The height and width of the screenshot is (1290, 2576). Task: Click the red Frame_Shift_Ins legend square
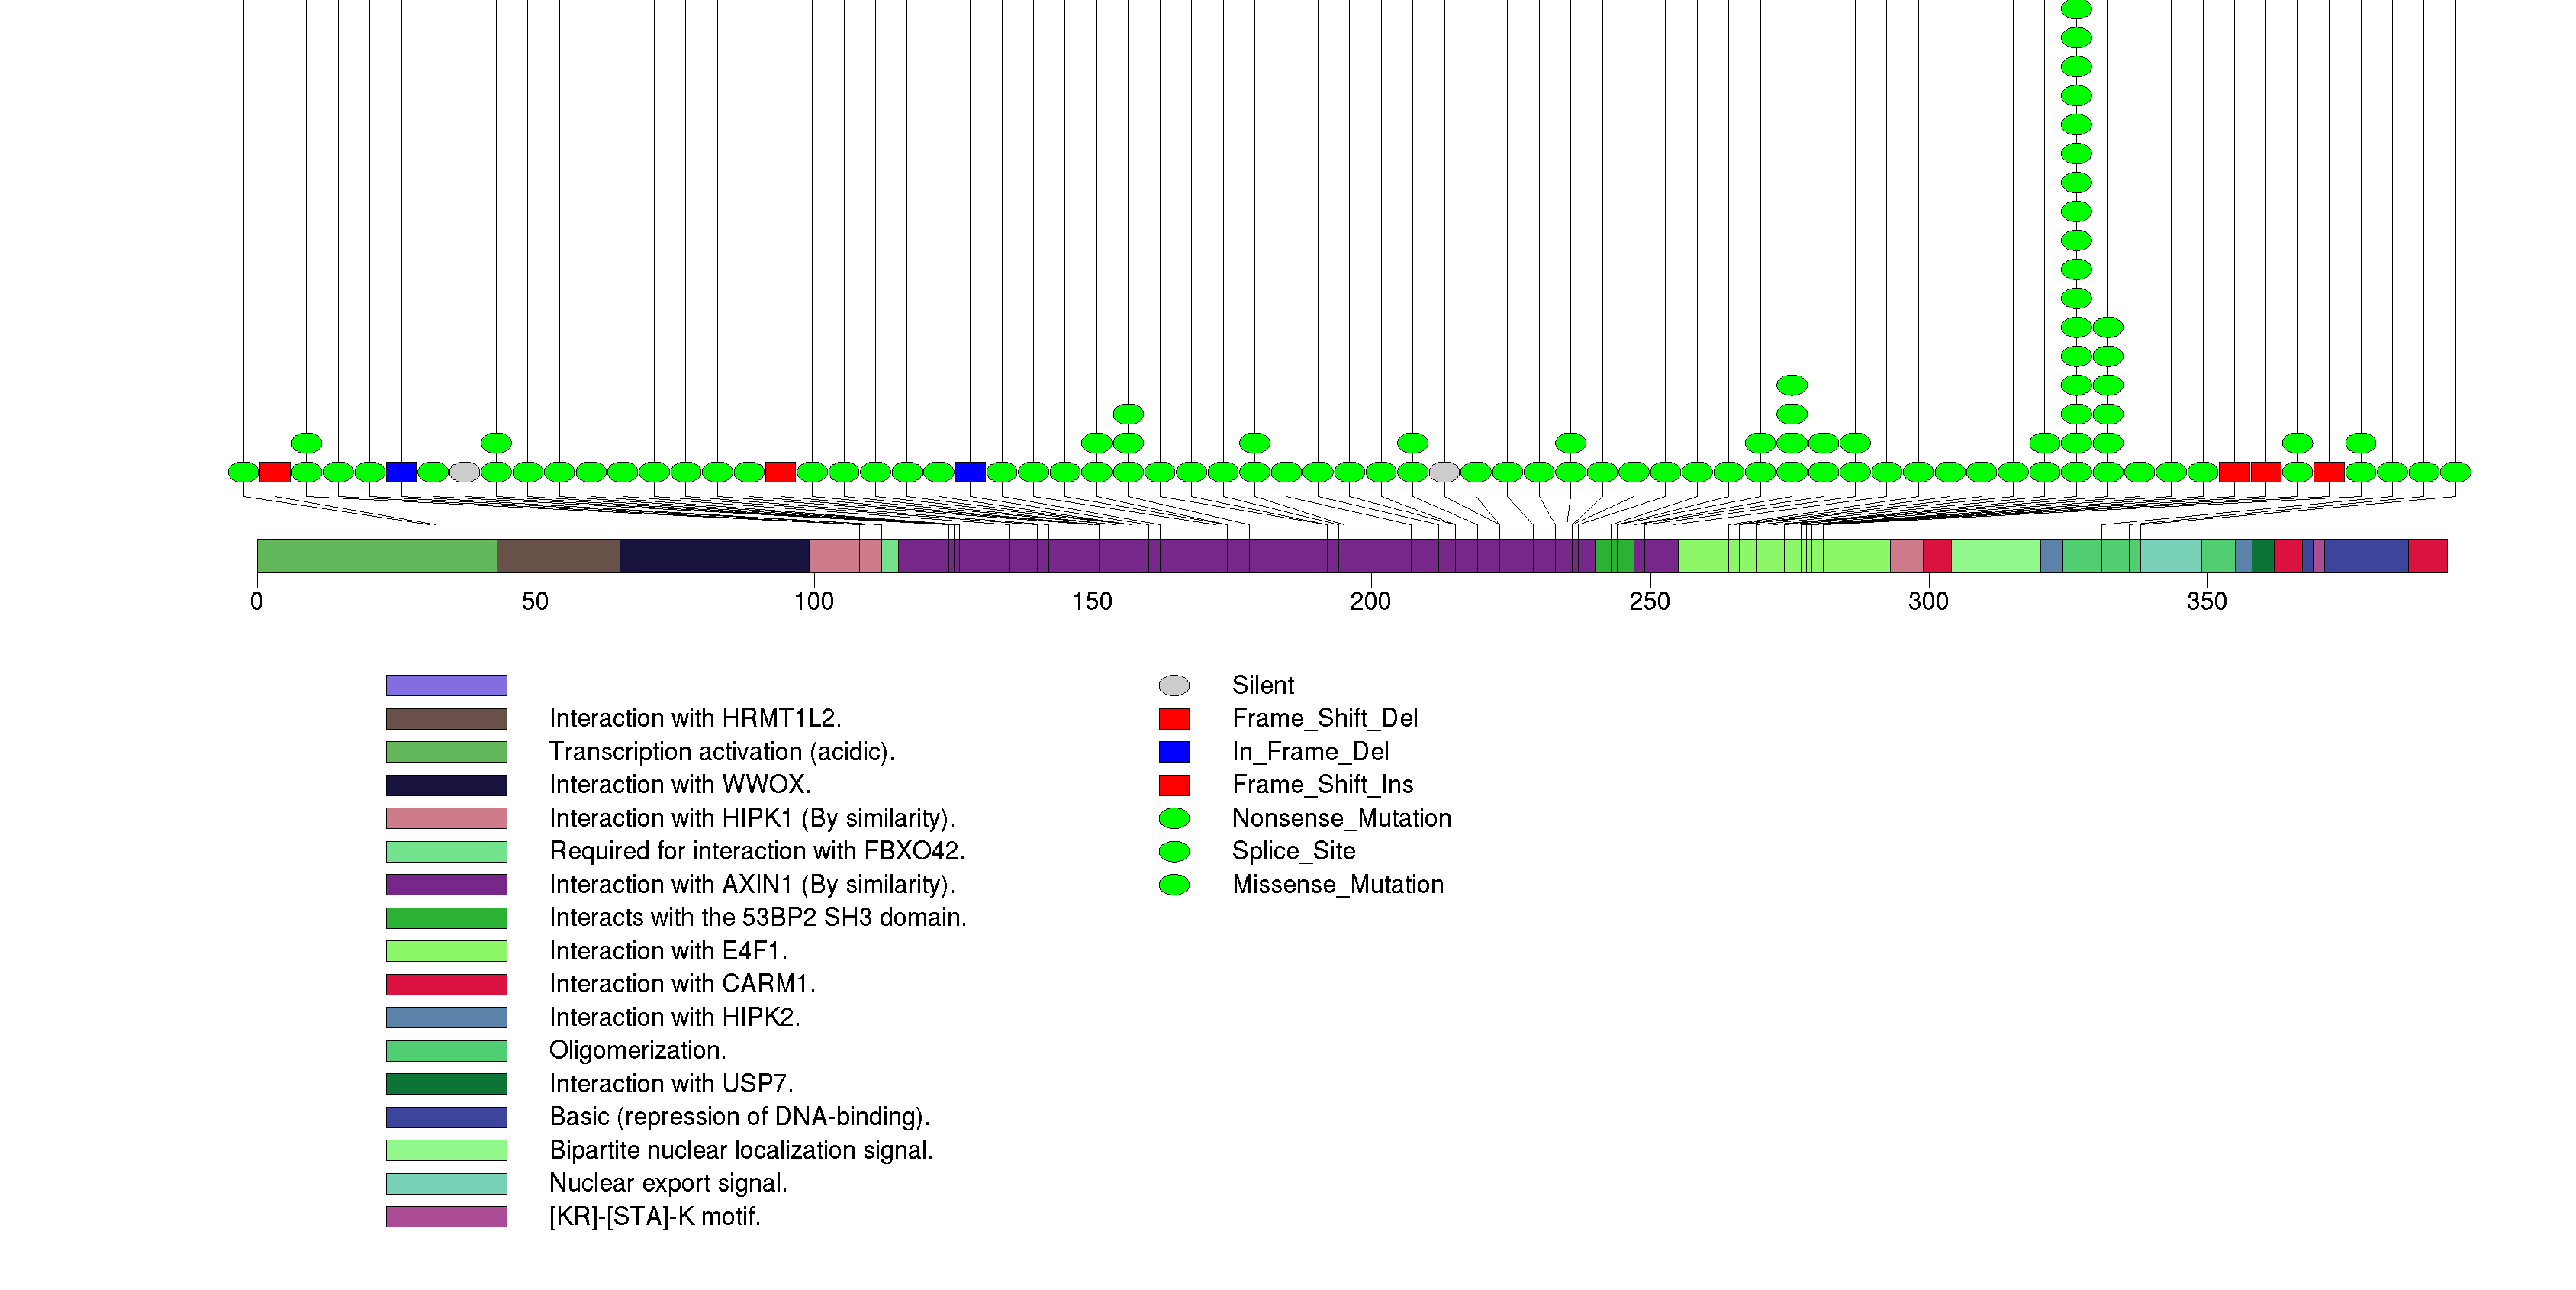pyautogui.click(x=1173, y=785)
